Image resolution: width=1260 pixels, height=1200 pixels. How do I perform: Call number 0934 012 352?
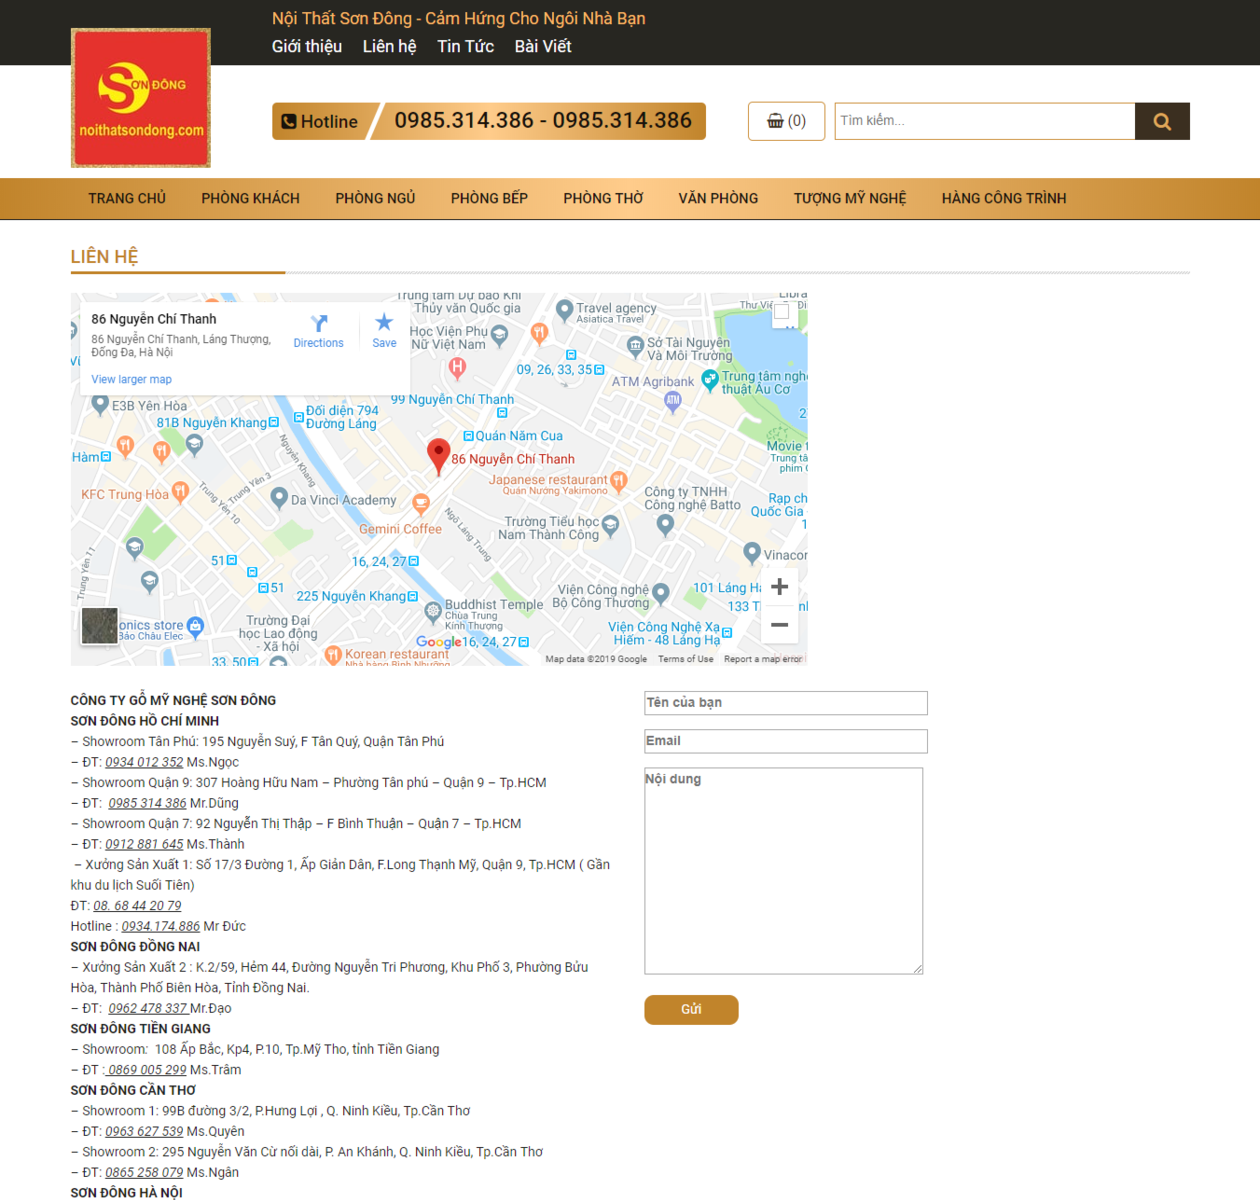click(144, 762)
